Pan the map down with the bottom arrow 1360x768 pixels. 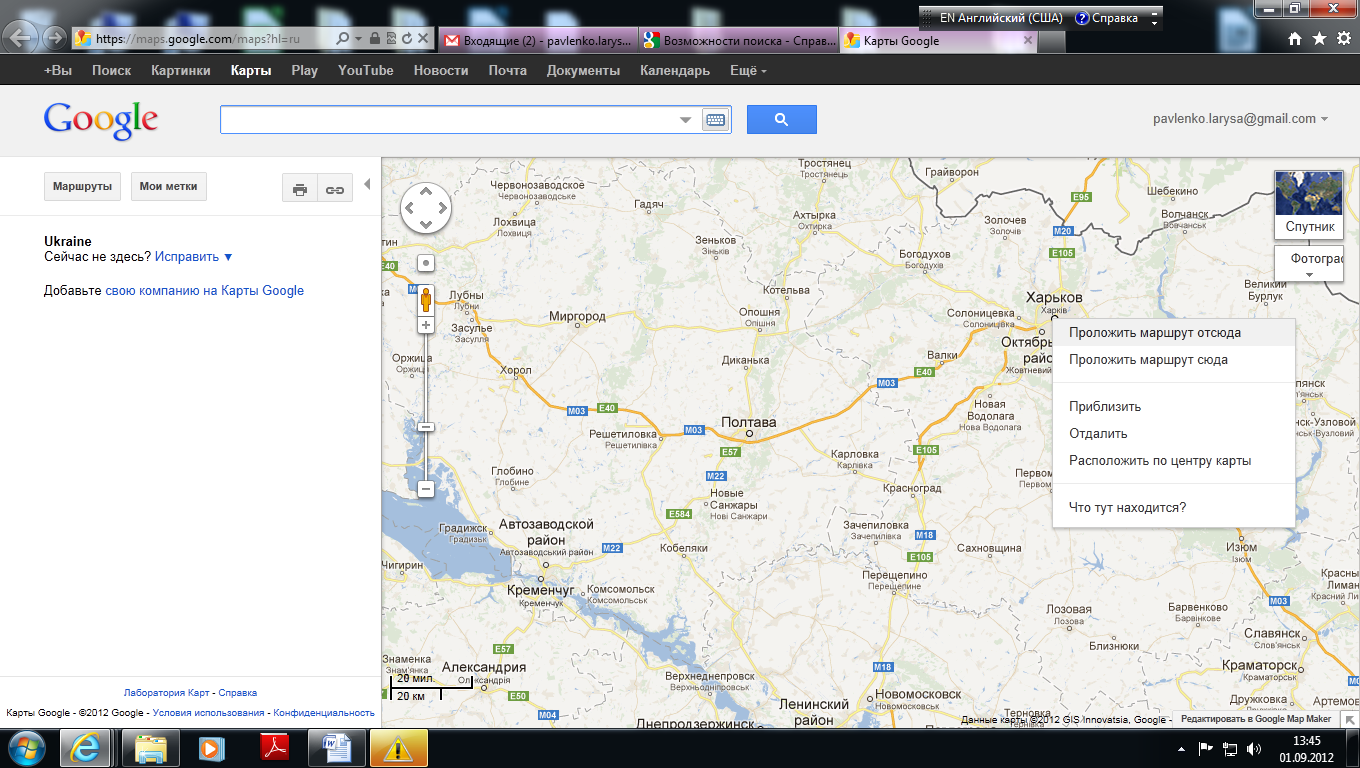[426, 226]
